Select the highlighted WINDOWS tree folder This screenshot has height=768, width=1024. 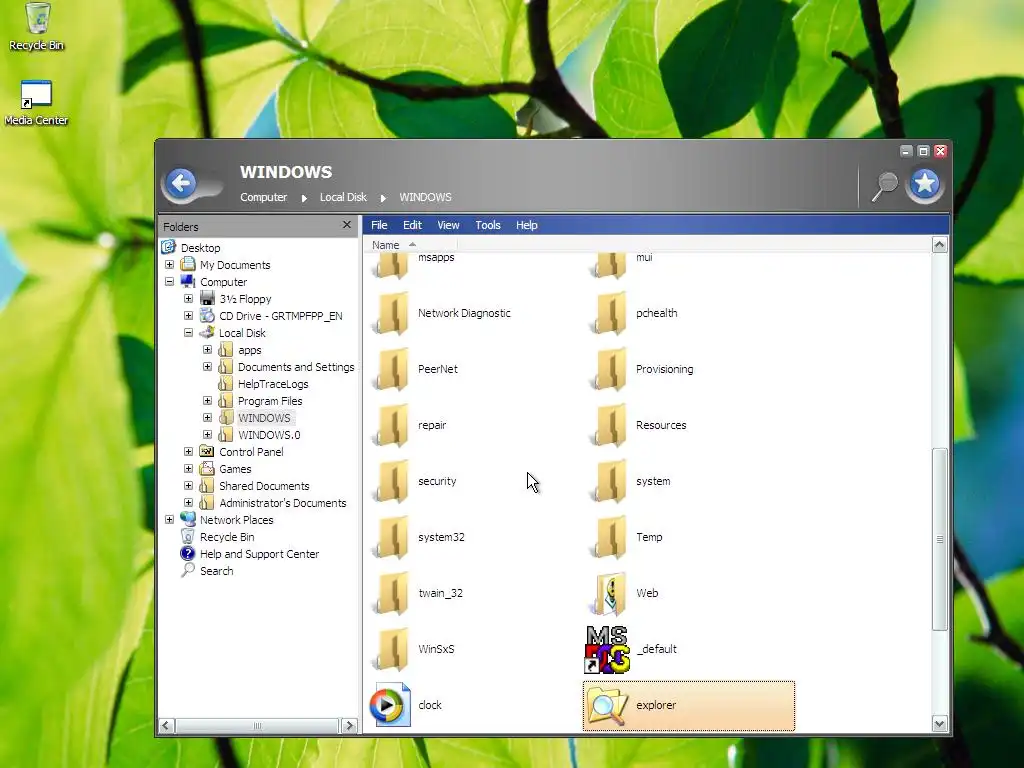click(264, 418)
